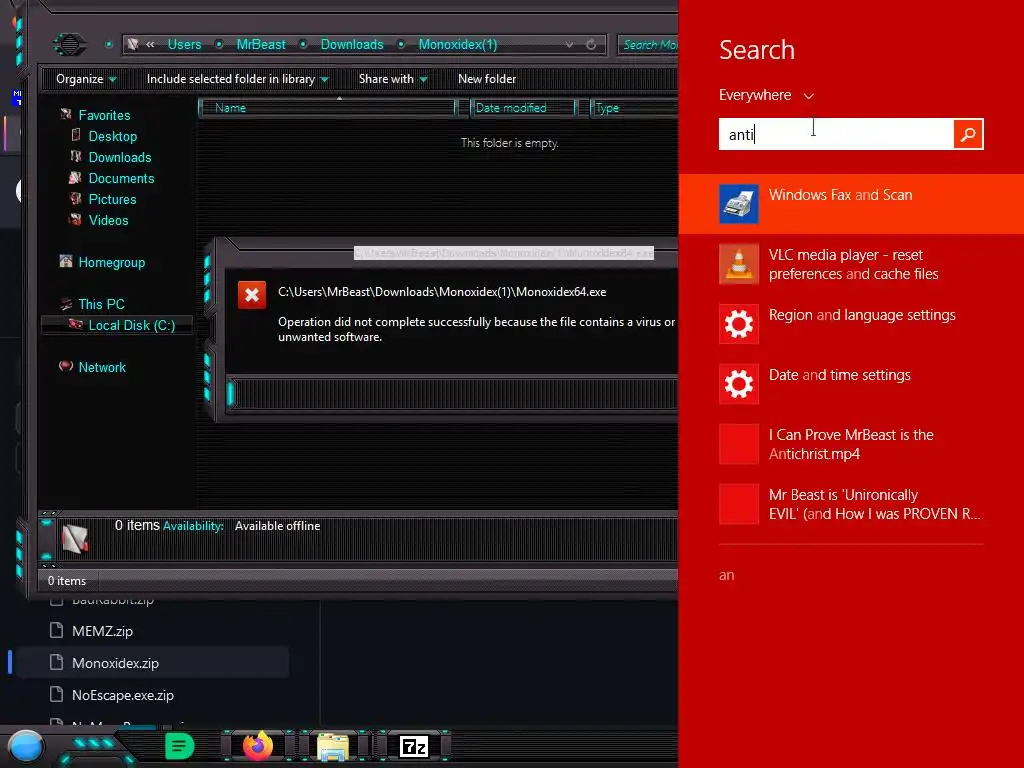Select MEMZ.zip in the background file list
Viewport: 1024px width, 768px height.
[102, 631]
